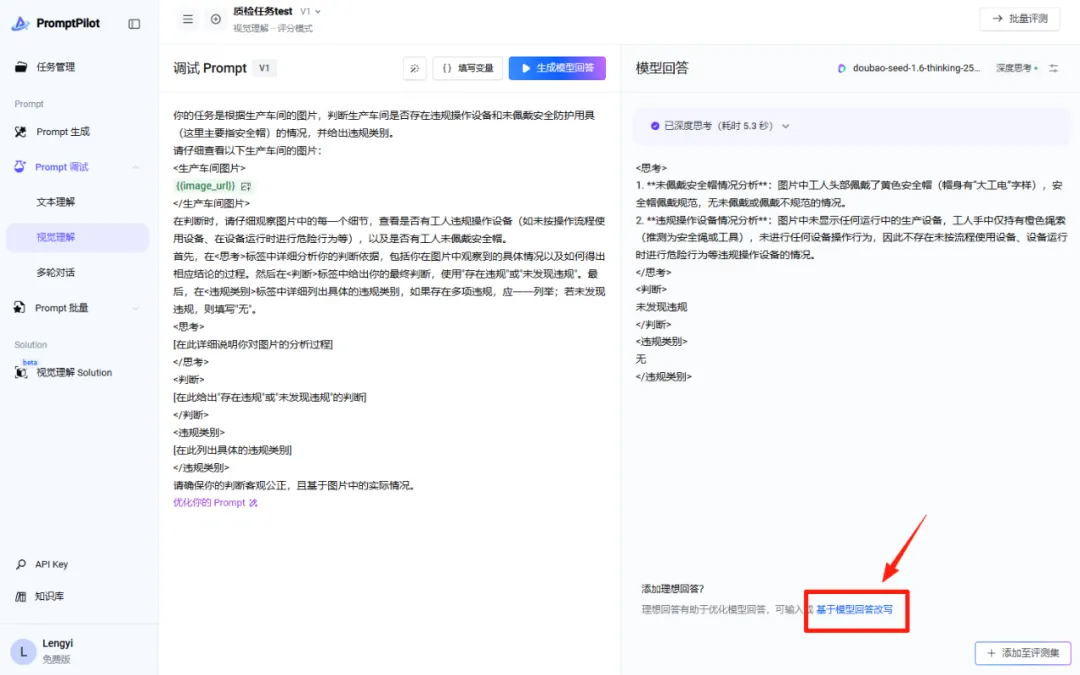Expand the 已深度思考 thinking details
This screenshot has height=675, width=1080.
785,126
